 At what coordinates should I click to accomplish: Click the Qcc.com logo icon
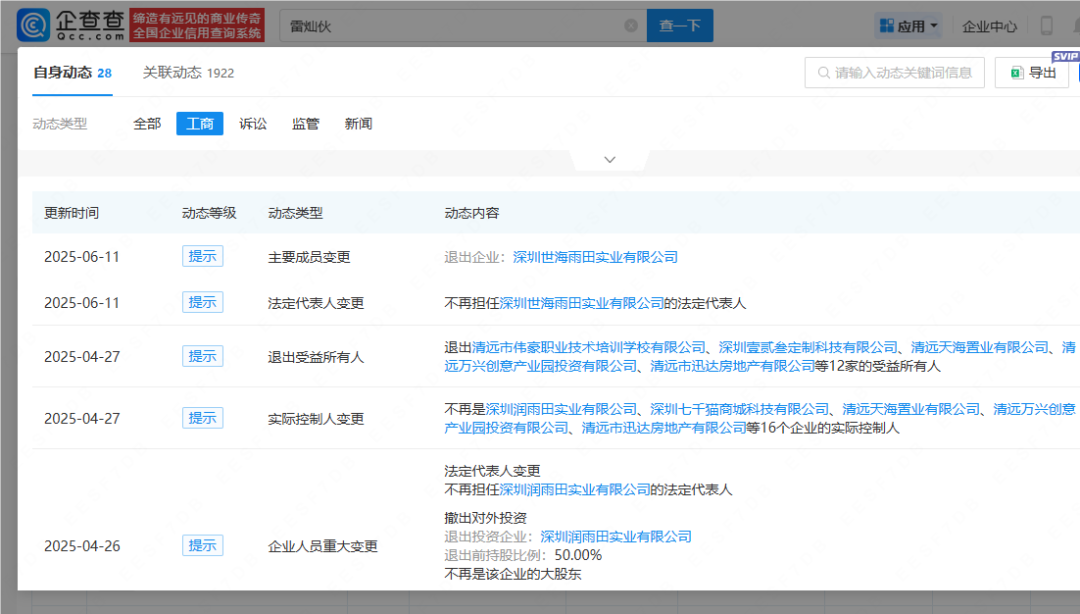tap(33, 25)
